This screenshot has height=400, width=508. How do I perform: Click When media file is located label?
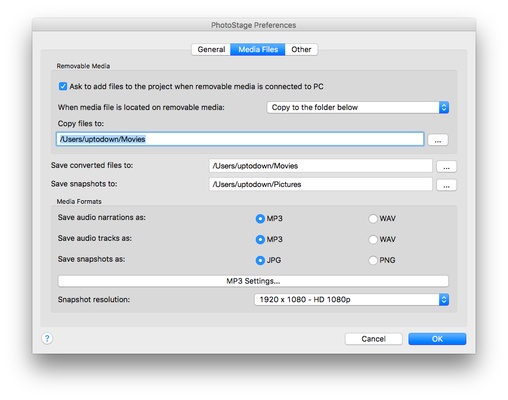tap(141, 107)
